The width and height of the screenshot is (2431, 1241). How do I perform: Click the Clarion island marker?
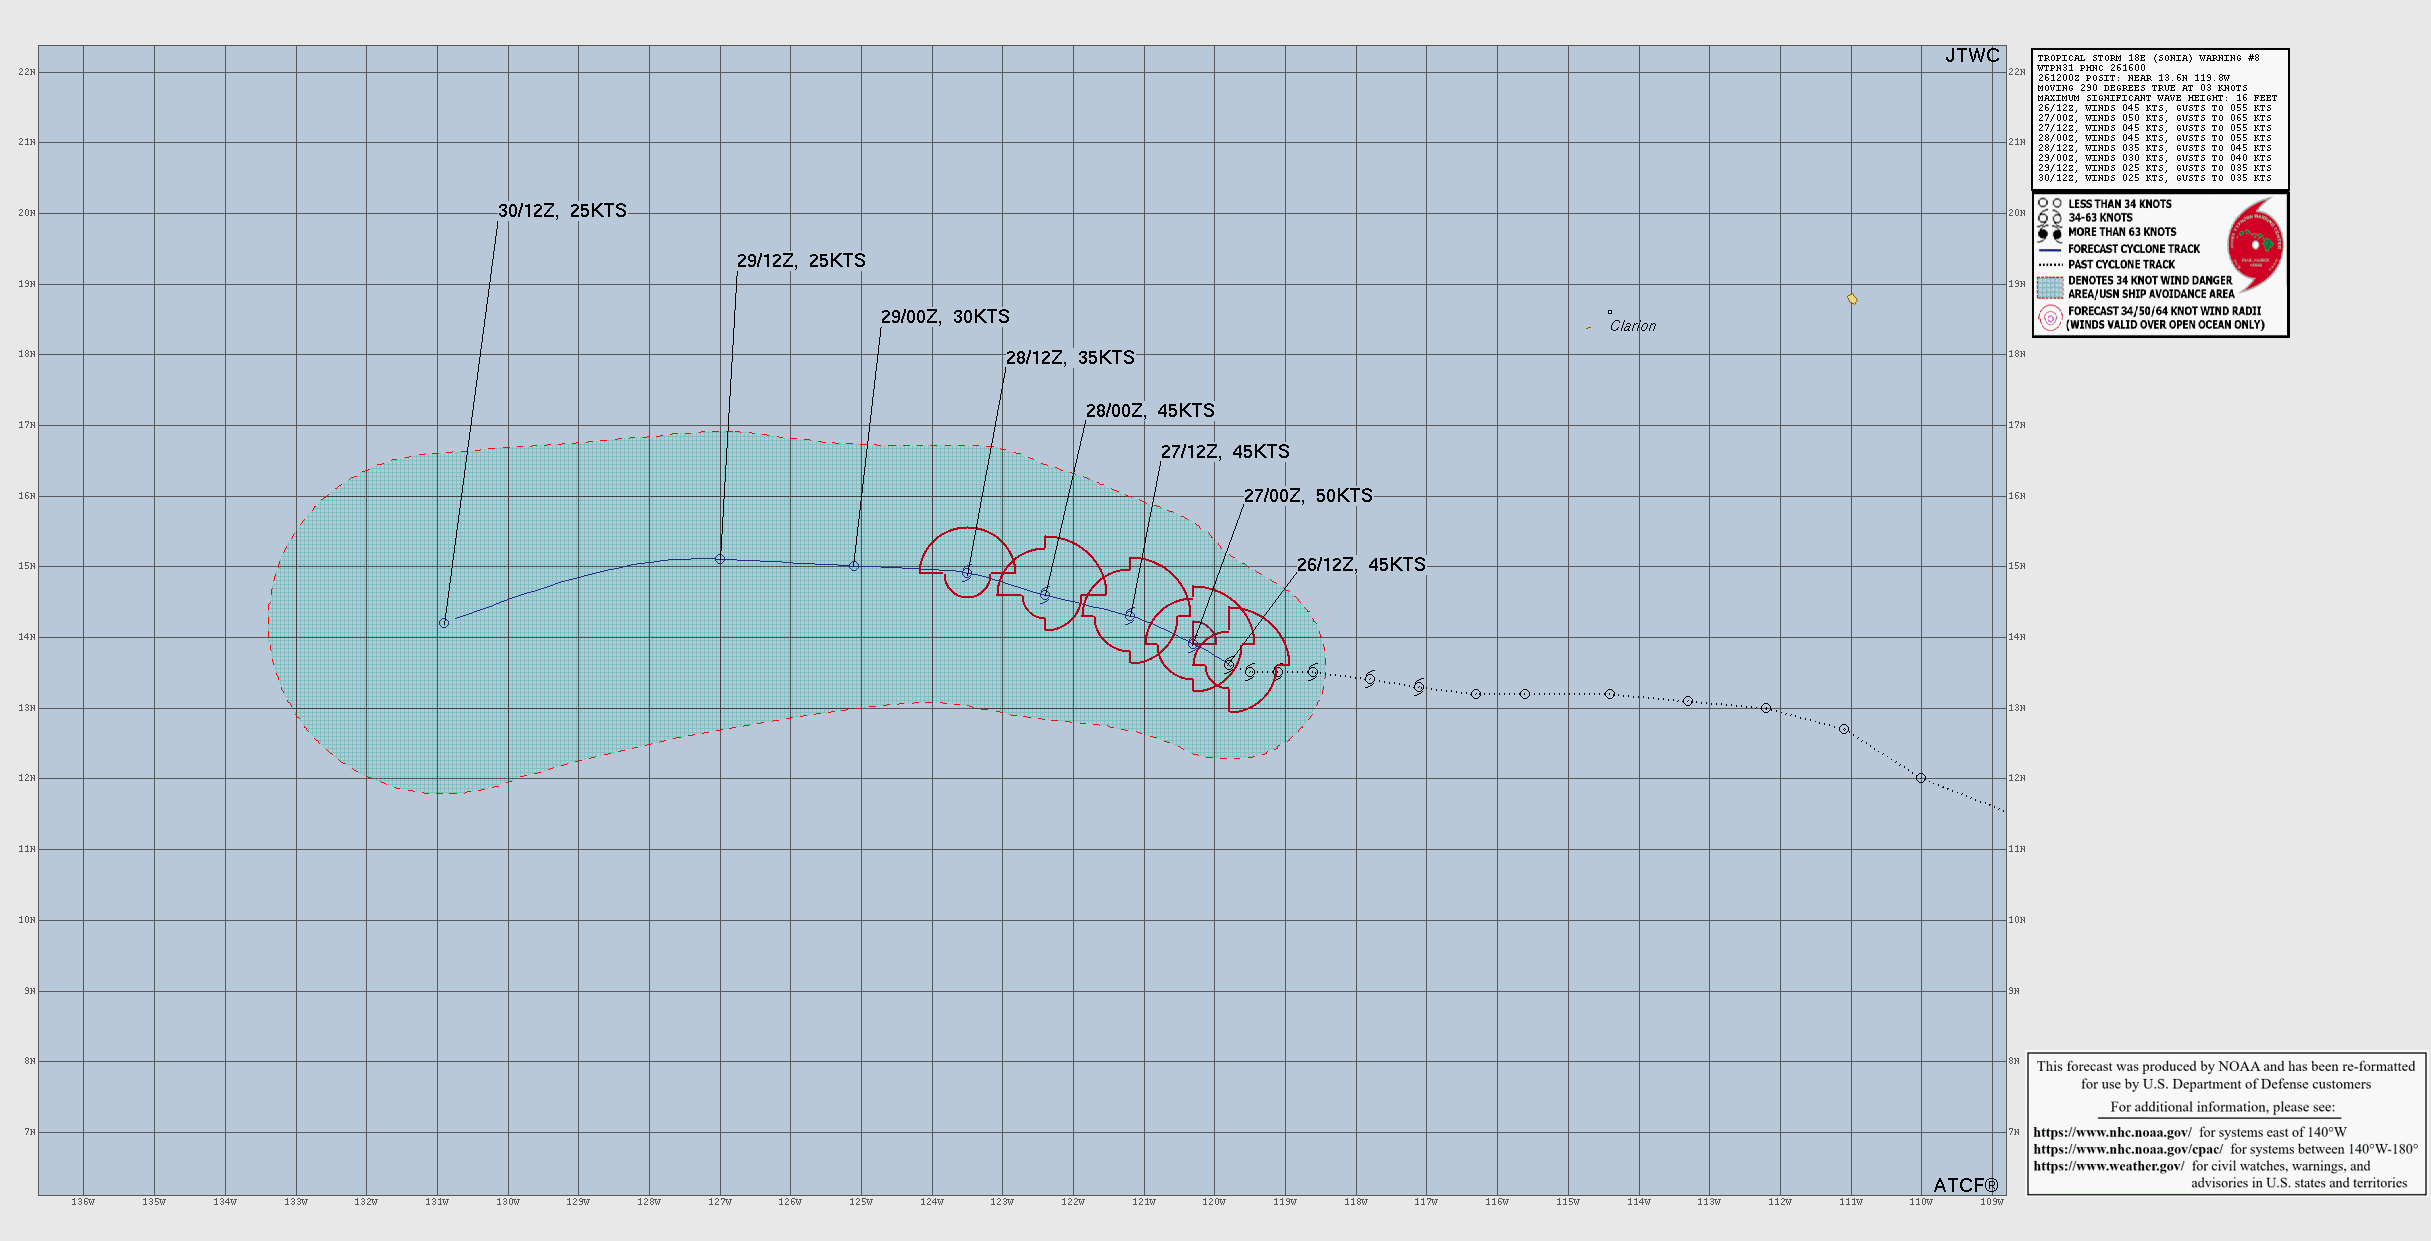tap(1610, 313)
